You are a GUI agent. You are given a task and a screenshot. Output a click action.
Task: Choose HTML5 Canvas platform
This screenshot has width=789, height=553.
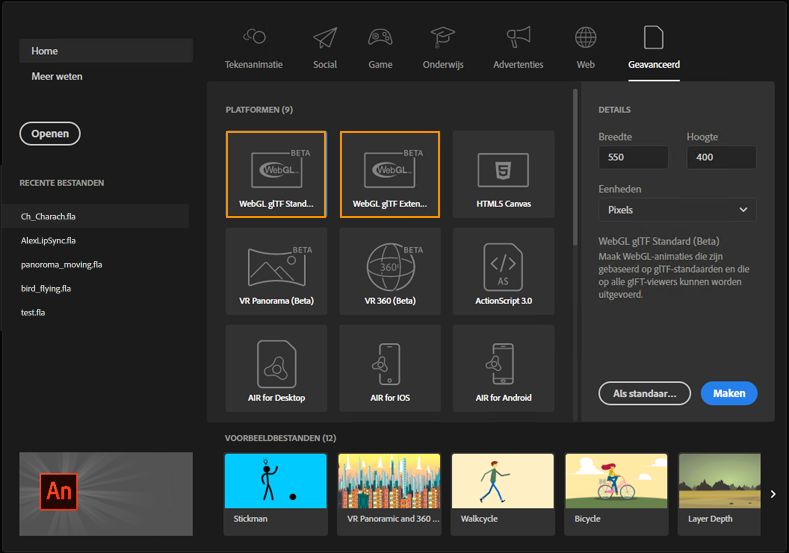click(x=504, y=174)
